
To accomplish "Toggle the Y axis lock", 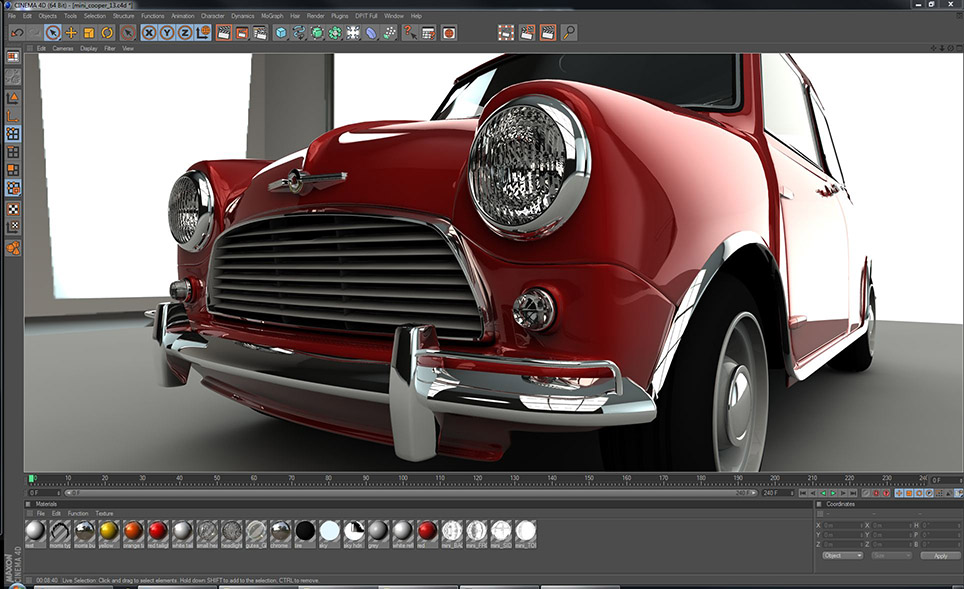I will 167,32.
